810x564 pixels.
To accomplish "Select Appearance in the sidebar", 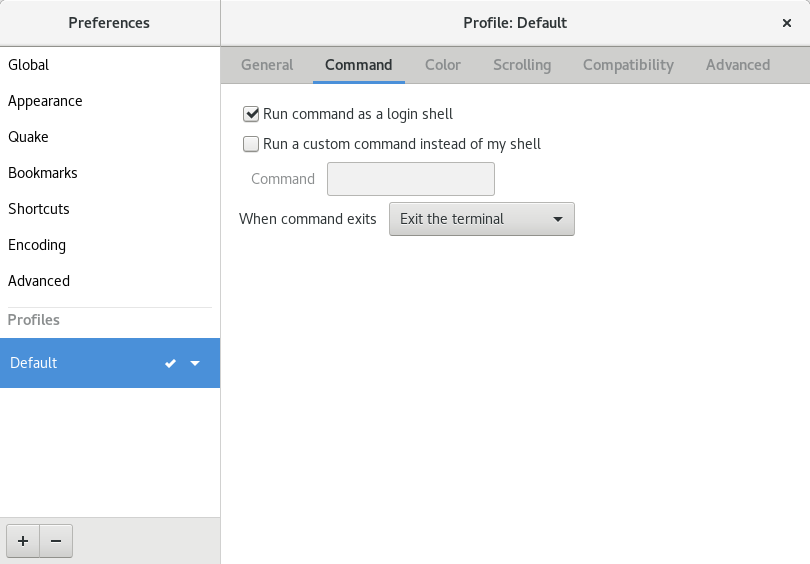I will (45, 101).
